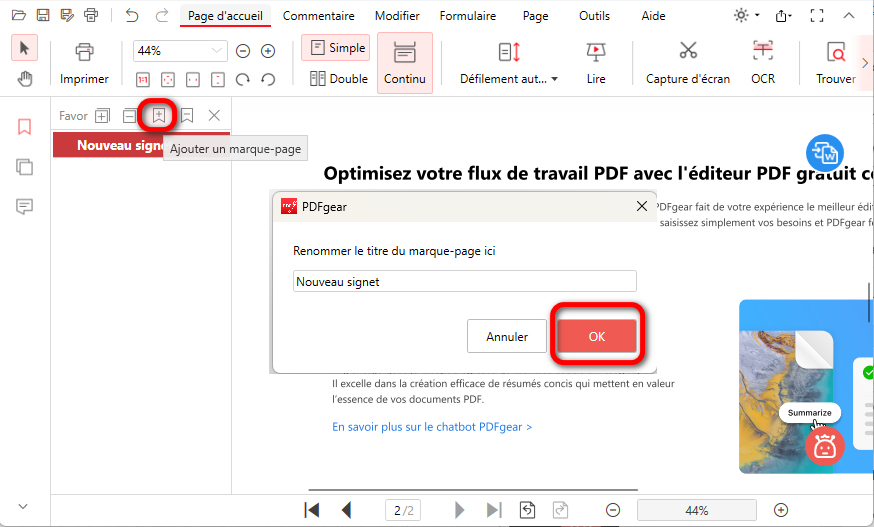
Task: Open the Formulaire tab
Action: 468,16
